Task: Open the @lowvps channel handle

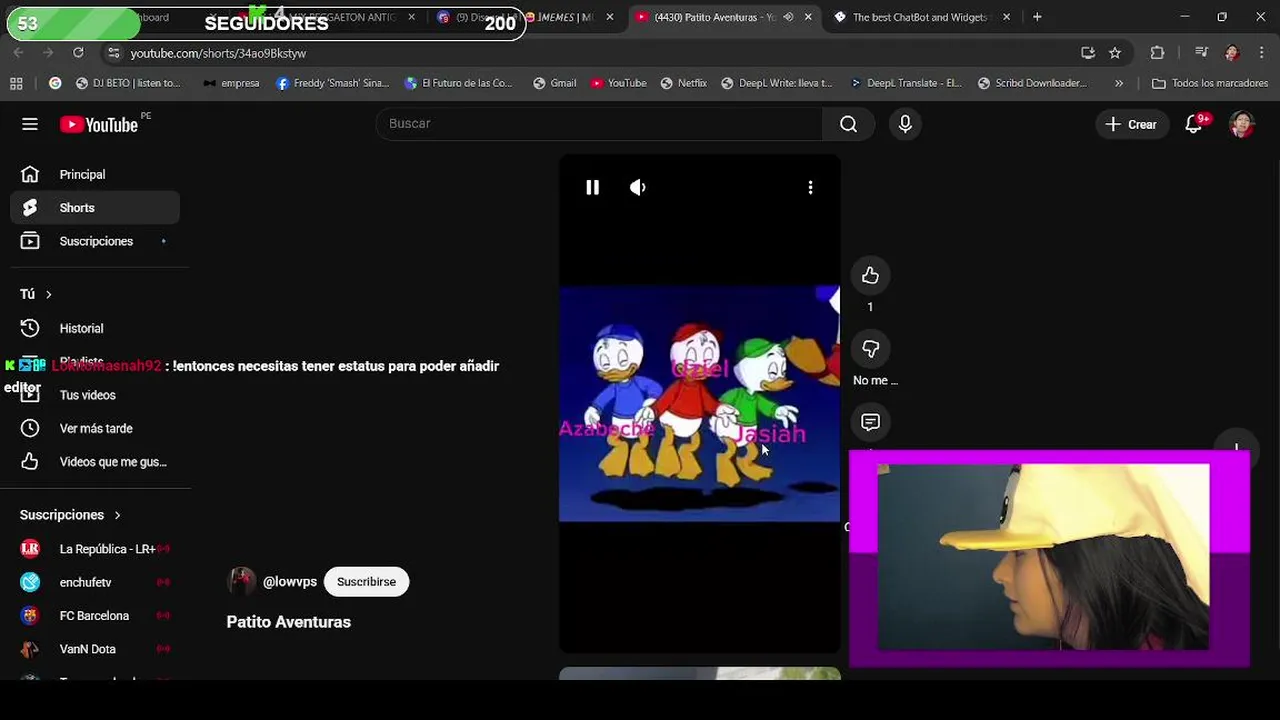Action: (290, 582)
